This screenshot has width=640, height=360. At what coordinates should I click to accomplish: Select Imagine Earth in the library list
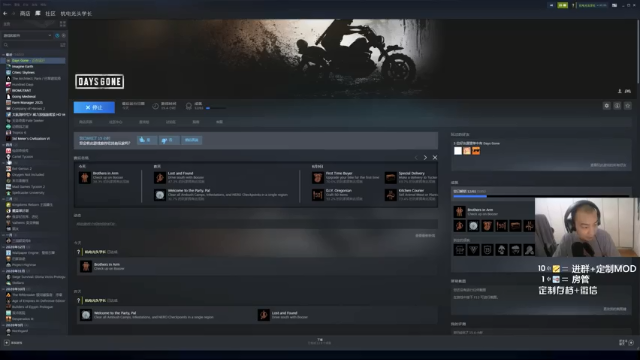click(x=22, y=67)
